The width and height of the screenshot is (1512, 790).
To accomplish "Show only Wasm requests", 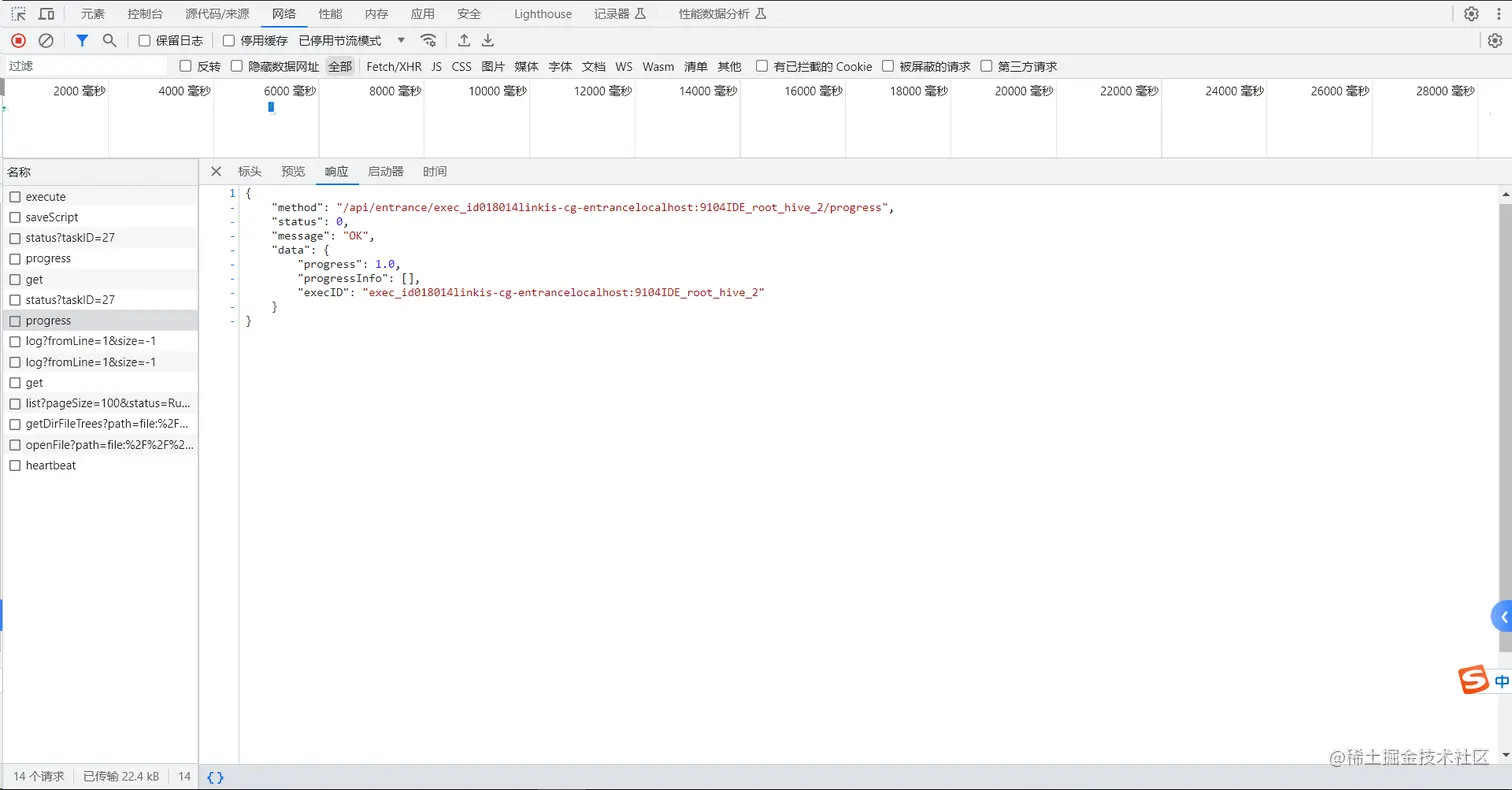I will click(658, 67).
